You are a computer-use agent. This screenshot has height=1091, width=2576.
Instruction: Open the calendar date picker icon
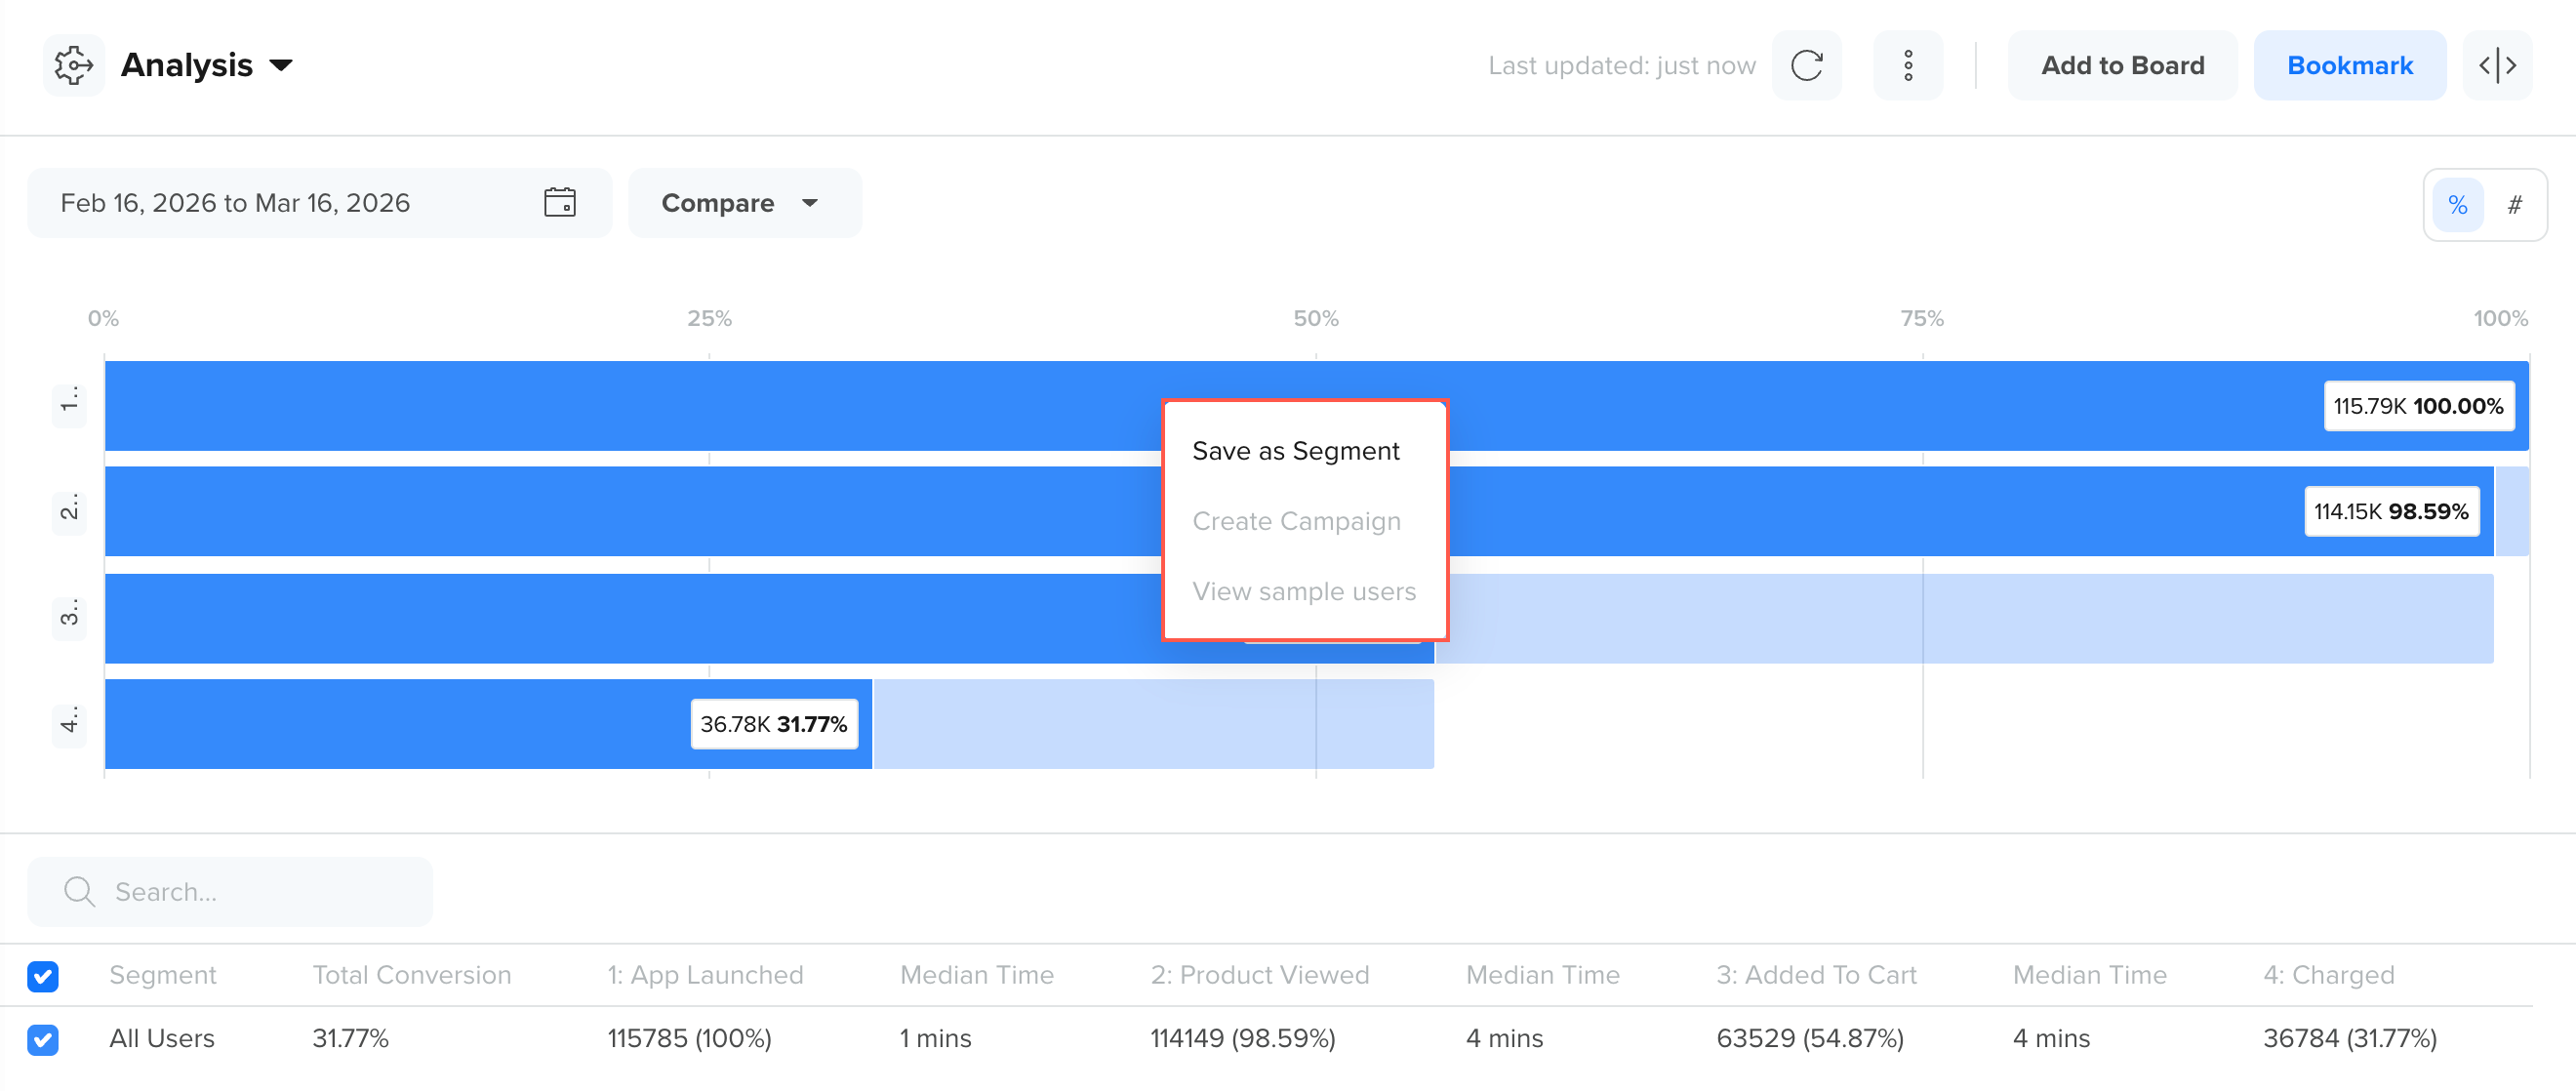[559, 203]
